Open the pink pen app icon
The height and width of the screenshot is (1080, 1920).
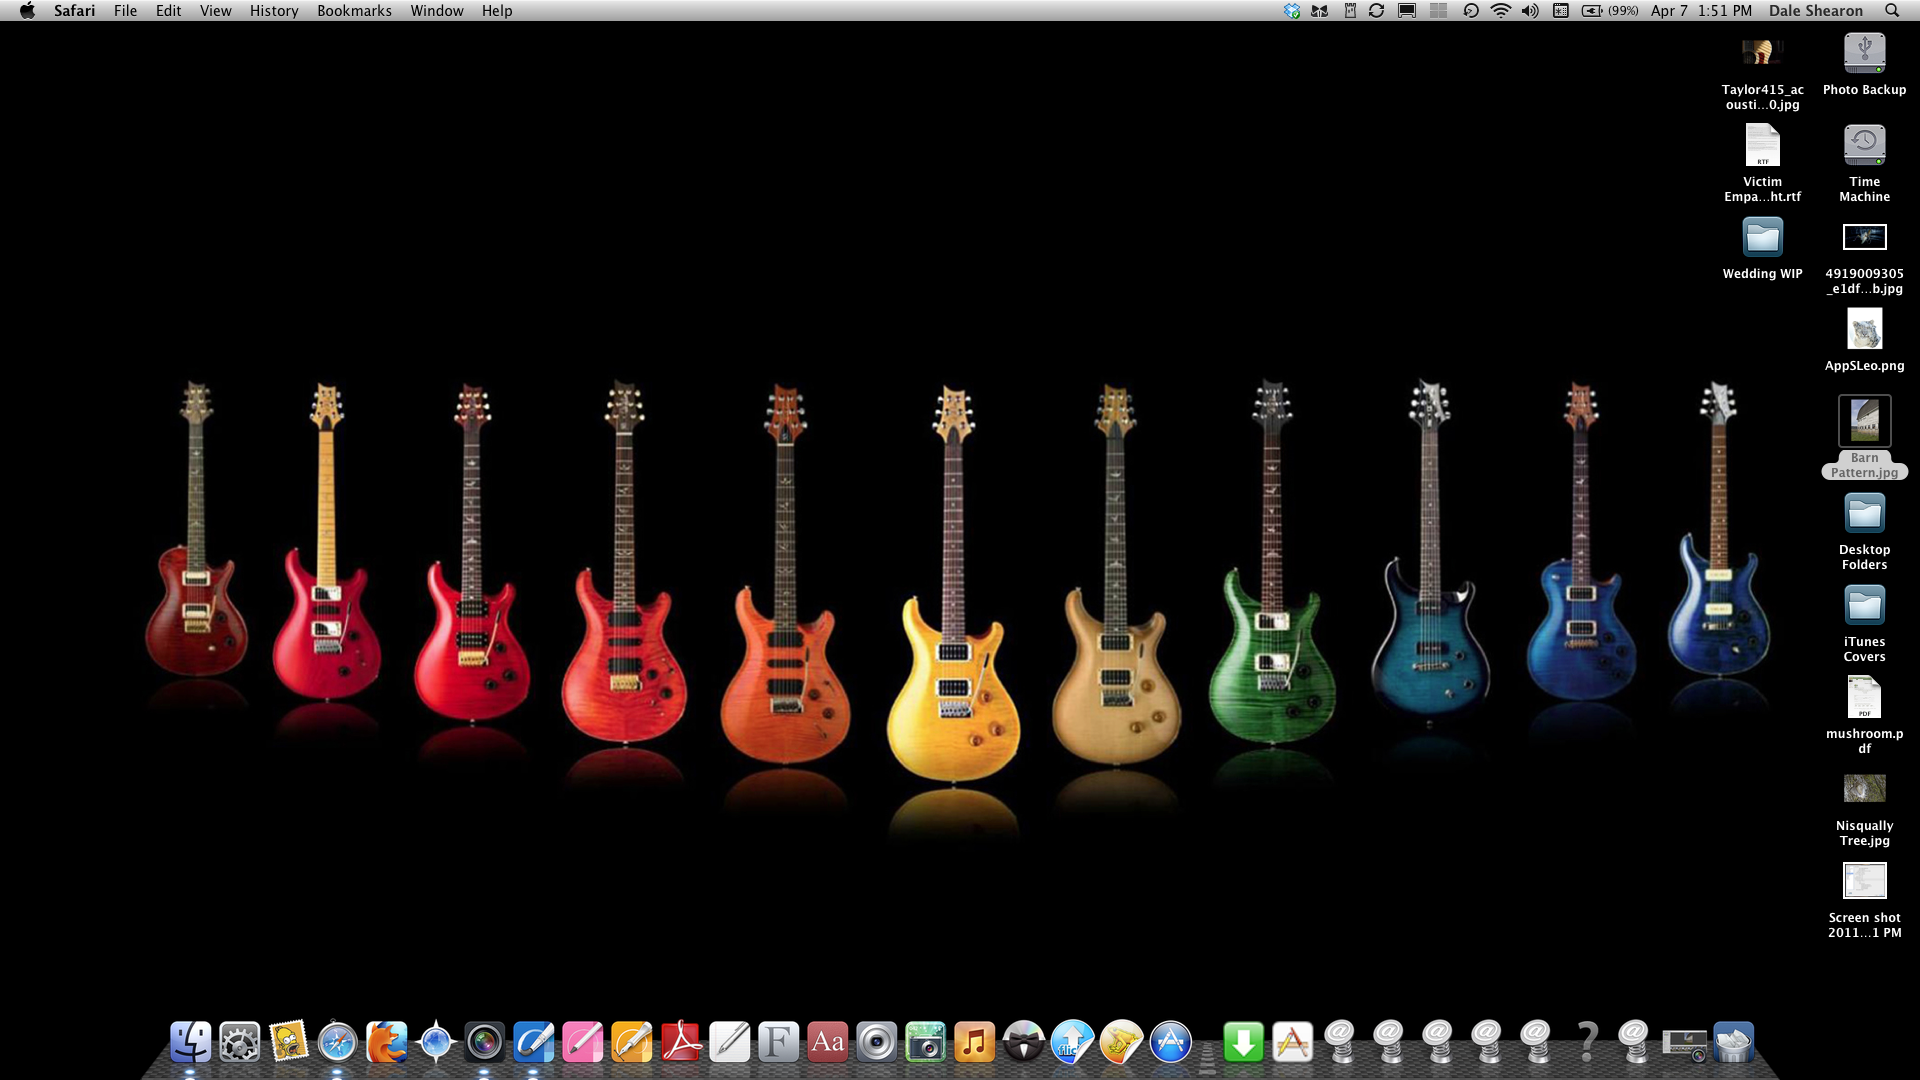582,1042
